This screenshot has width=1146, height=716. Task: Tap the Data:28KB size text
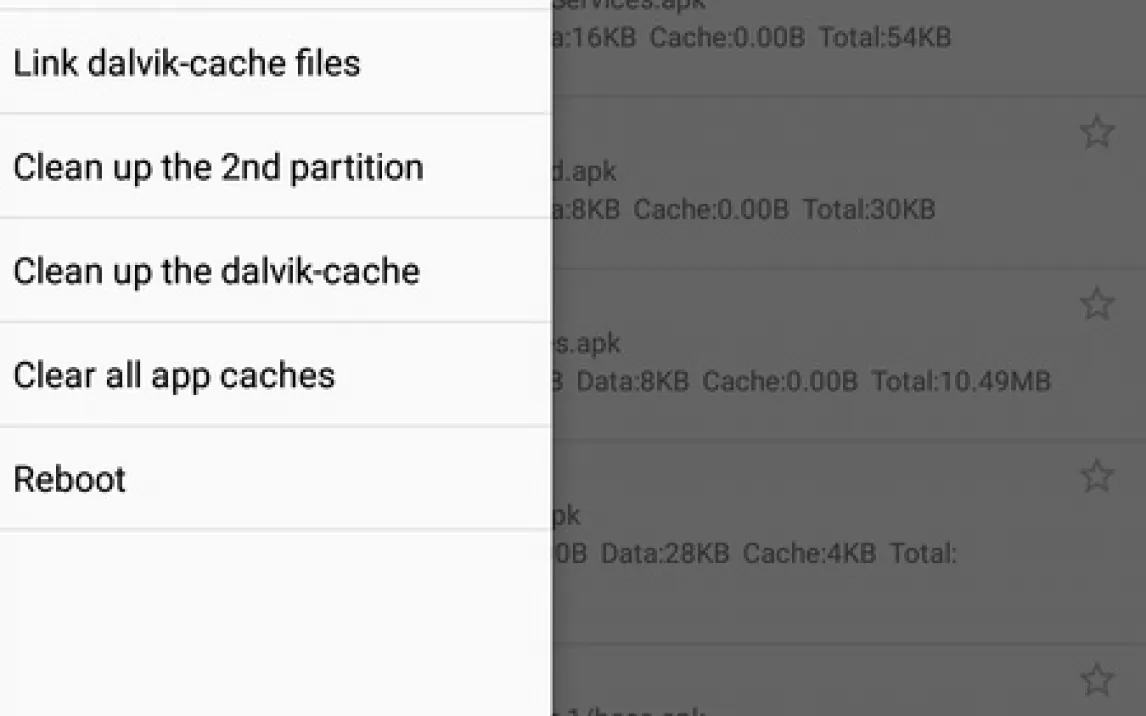(665, 553)
